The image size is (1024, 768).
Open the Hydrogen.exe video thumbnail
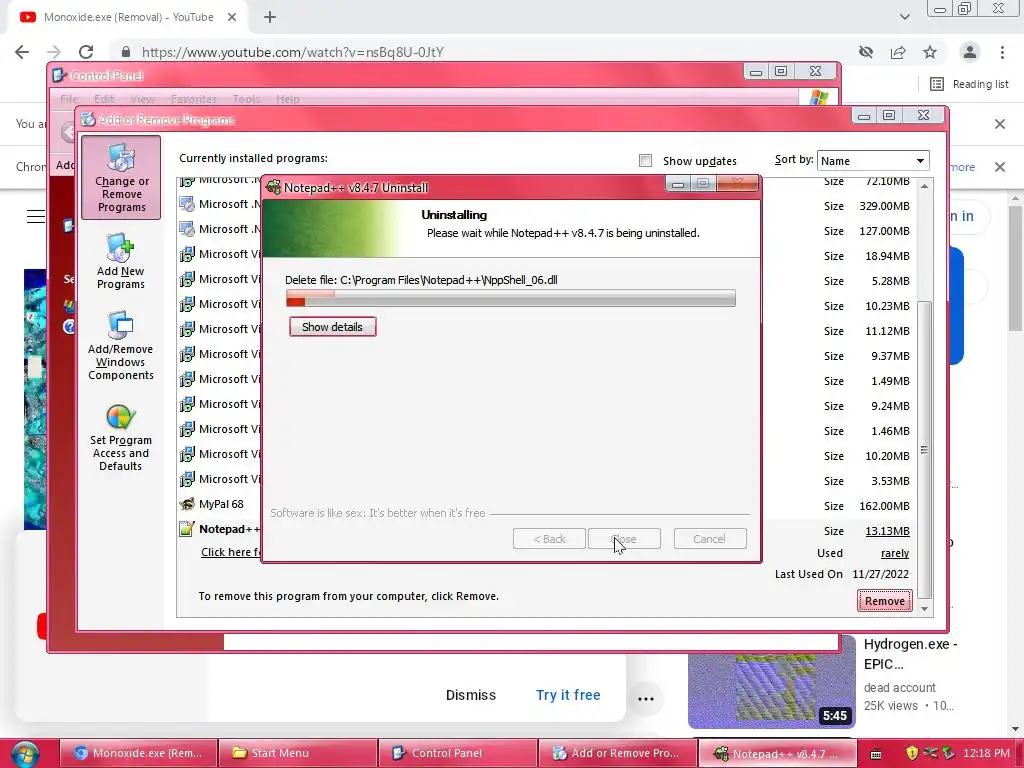[x=771, y=681]
